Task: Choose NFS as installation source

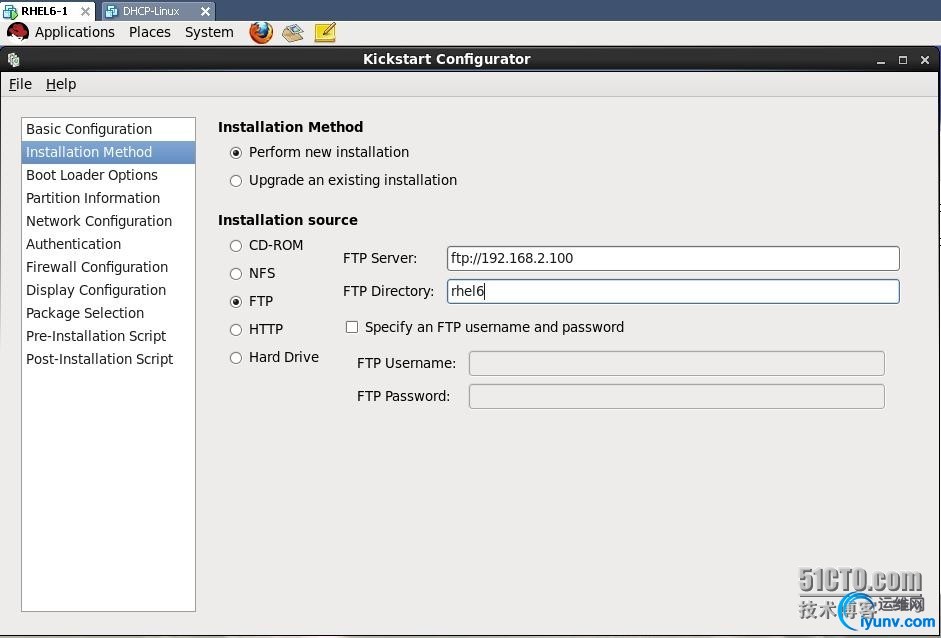Action: pos(236,274)
